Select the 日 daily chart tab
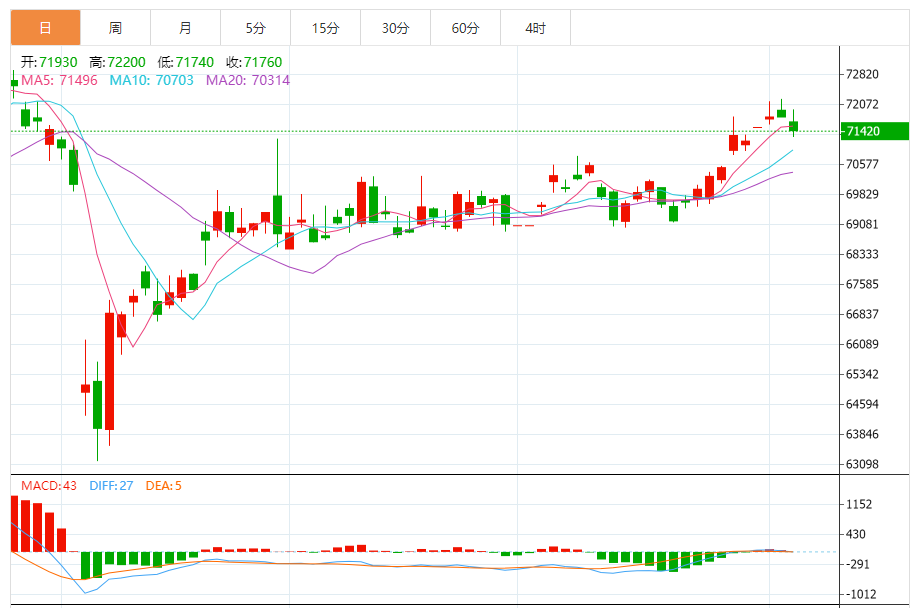The image size is (915, 608). pos(46,27)
